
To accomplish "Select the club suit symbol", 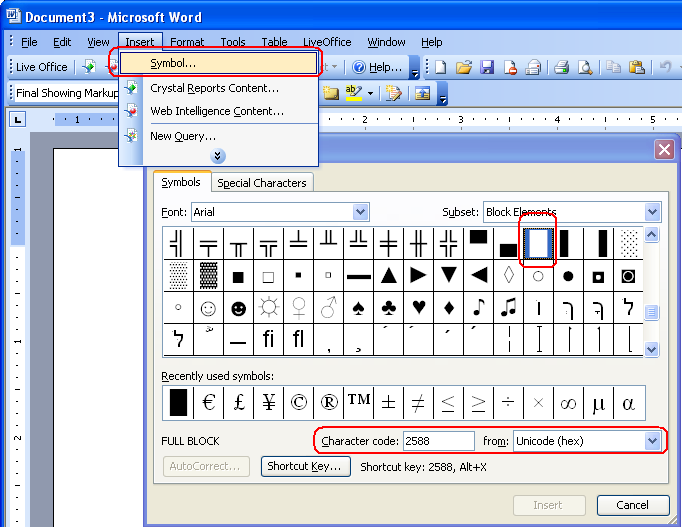I will pyautogui.click(x=388, y=308).
